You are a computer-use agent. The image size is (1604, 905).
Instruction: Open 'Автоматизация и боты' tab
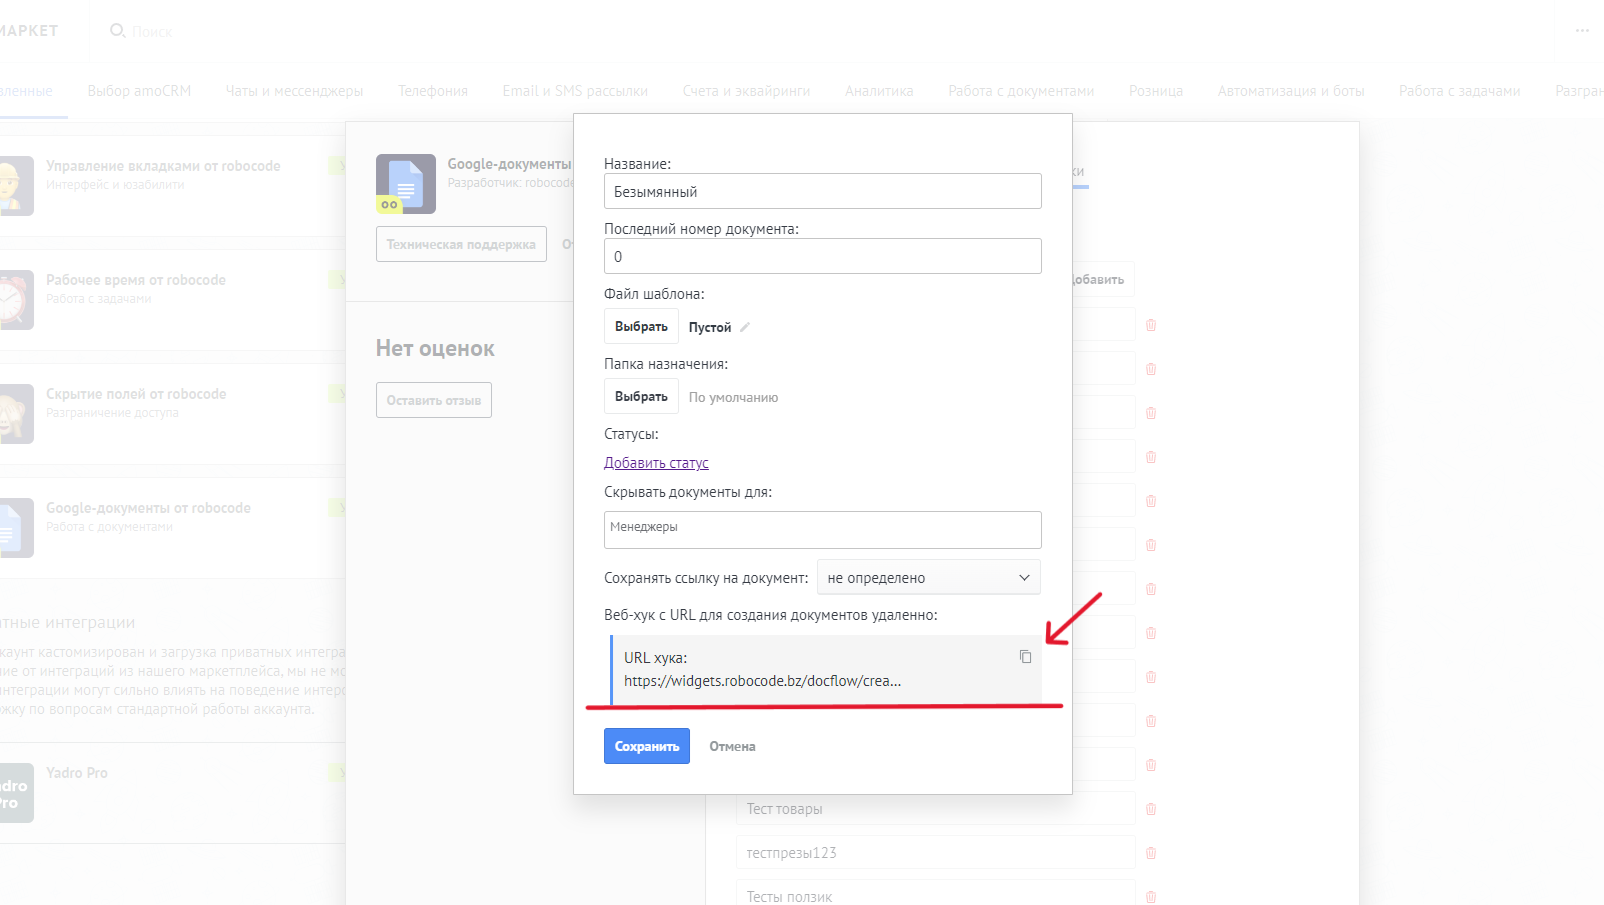click(1291, 91)
